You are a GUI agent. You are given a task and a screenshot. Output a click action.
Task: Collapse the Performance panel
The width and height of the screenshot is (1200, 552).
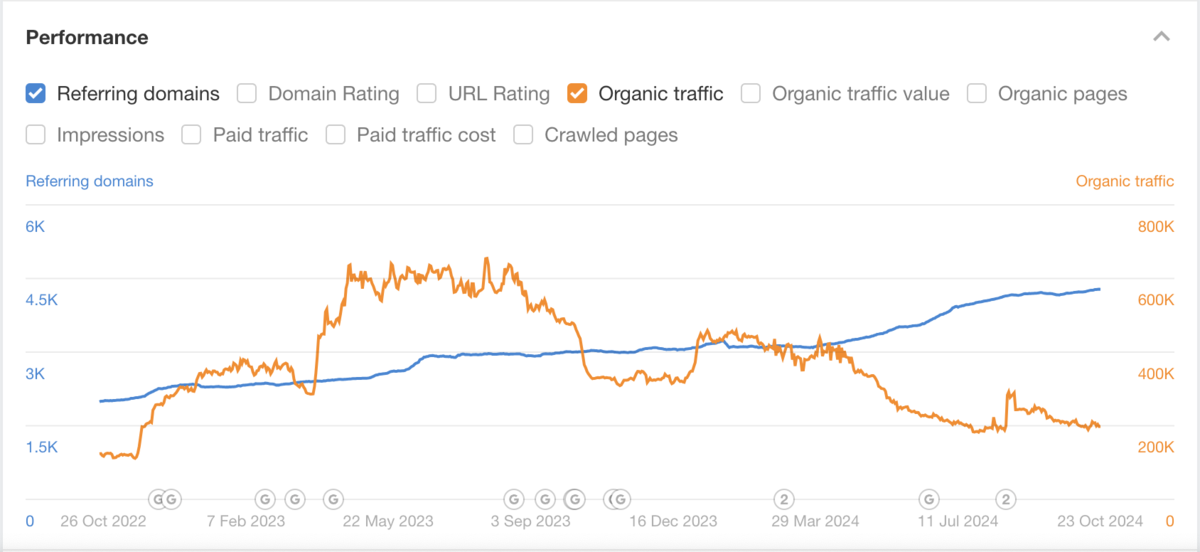click(x=1161, y=37)
